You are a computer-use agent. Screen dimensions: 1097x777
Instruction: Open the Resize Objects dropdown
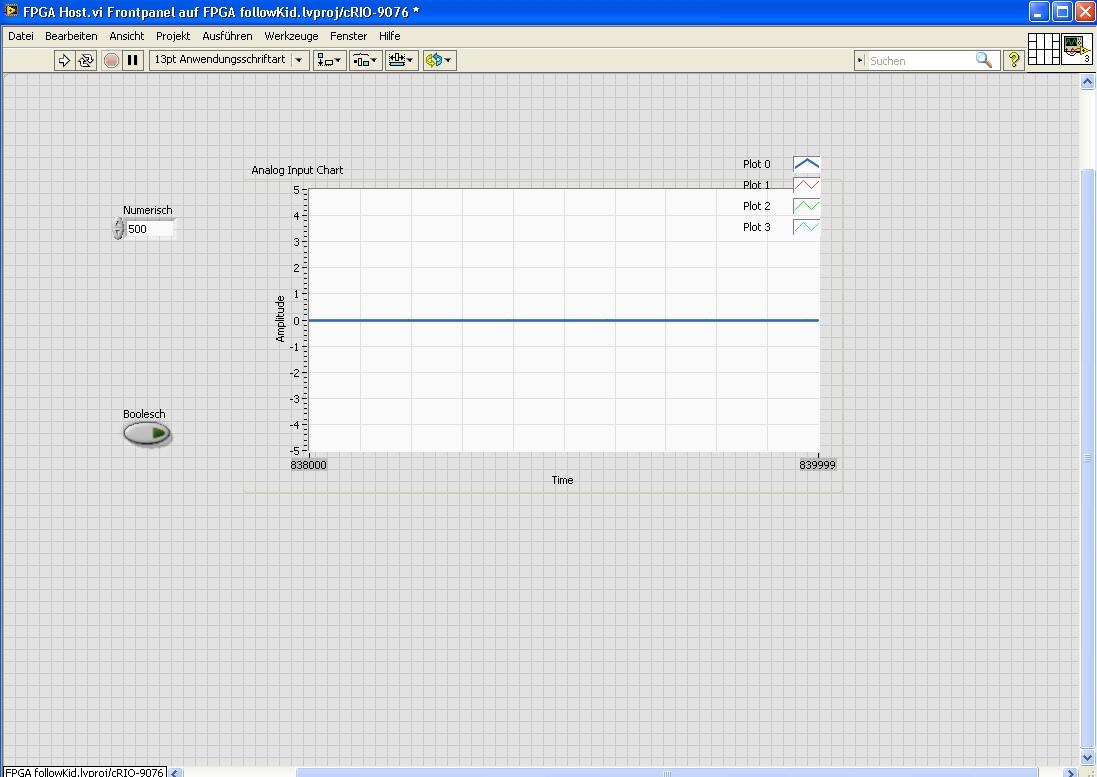point(402,60)
